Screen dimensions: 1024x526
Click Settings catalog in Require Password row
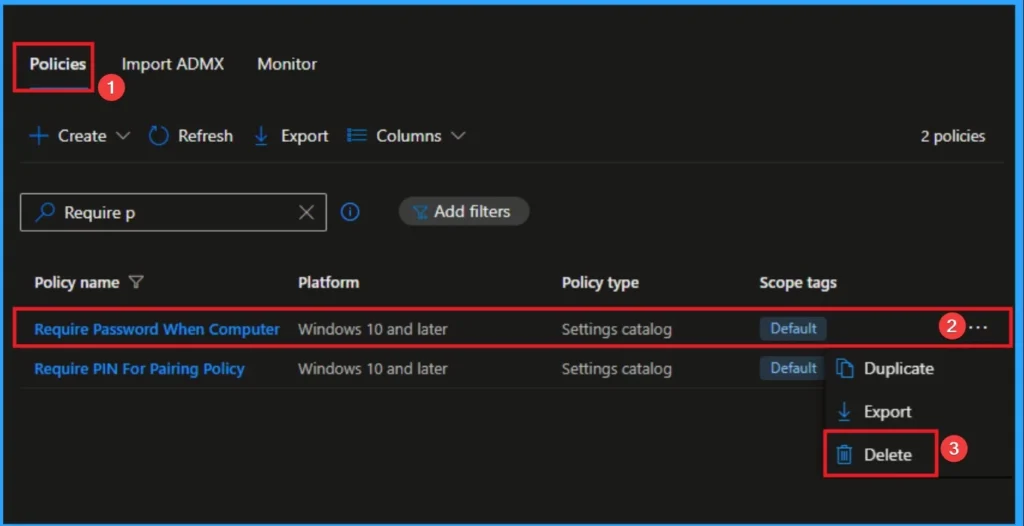[616, 329]
